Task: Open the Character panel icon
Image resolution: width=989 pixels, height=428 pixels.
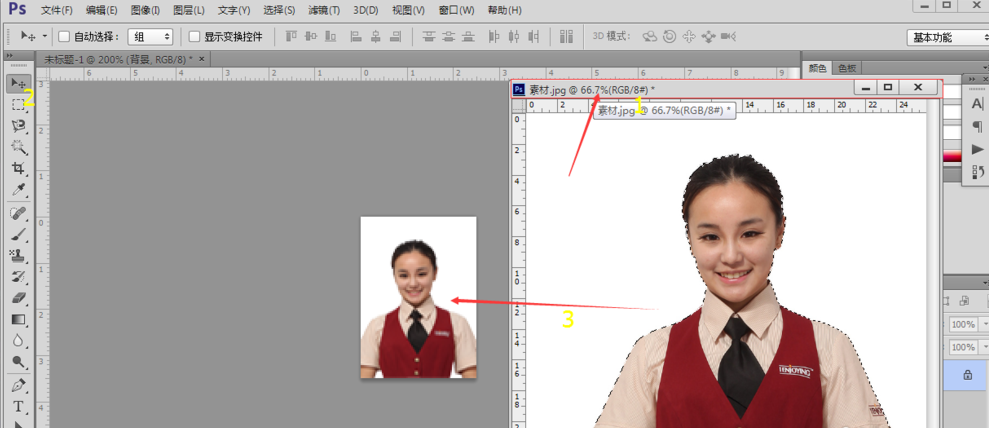Action: [977, 103]
